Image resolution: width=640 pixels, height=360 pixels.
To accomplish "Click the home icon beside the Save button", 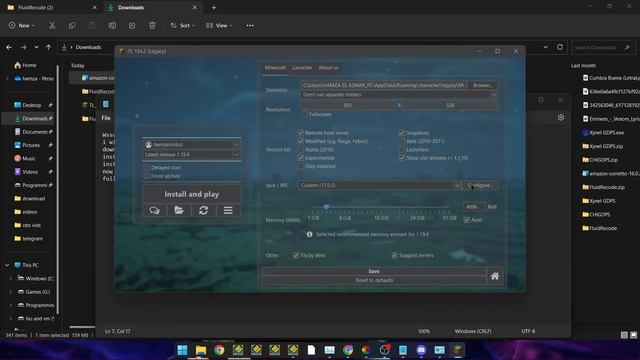I will pyautogui.click(x=495, y=276).
